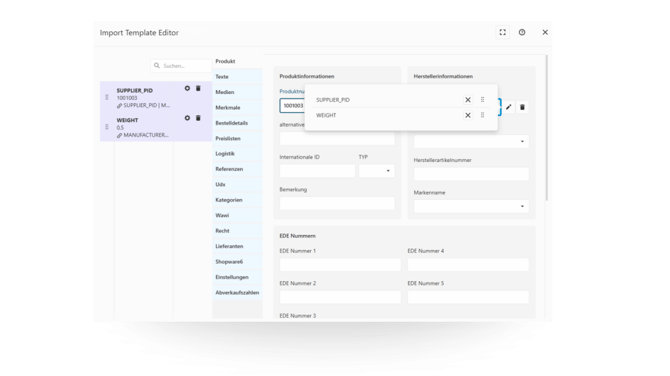Open the Einstellungen tab
Screen dimensions: 670x376
tap(238, 277)
